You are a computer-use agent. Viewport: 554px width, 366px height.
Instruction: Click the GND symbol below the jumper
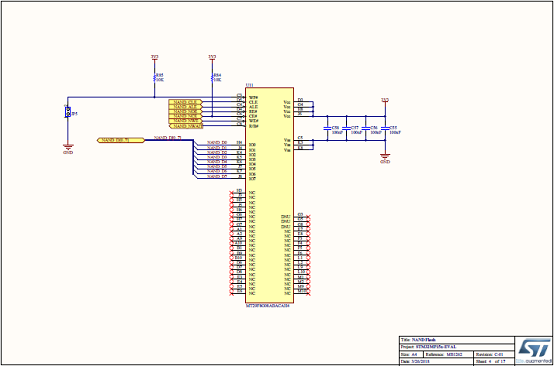click(67, 148)
